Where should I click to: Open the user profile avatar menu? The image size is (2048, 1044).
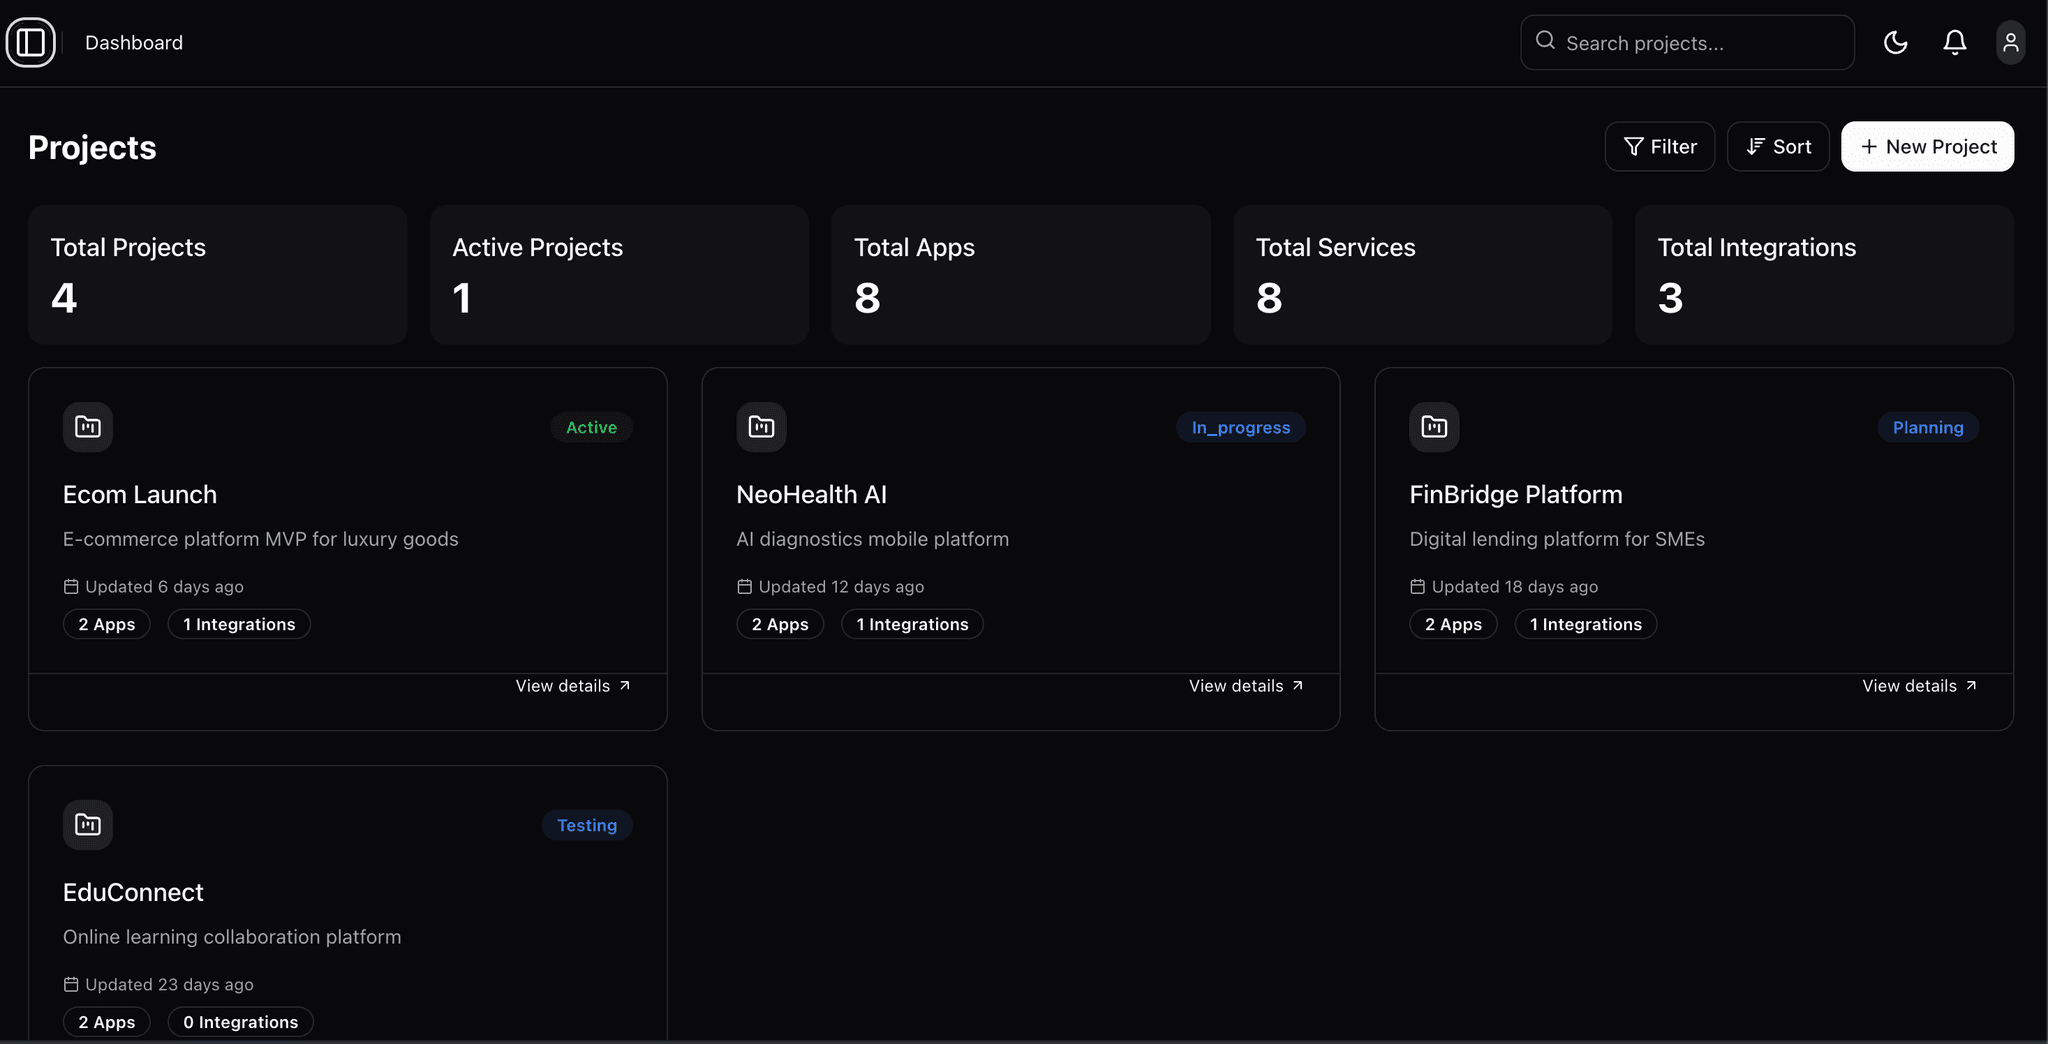coord(2011,42)
